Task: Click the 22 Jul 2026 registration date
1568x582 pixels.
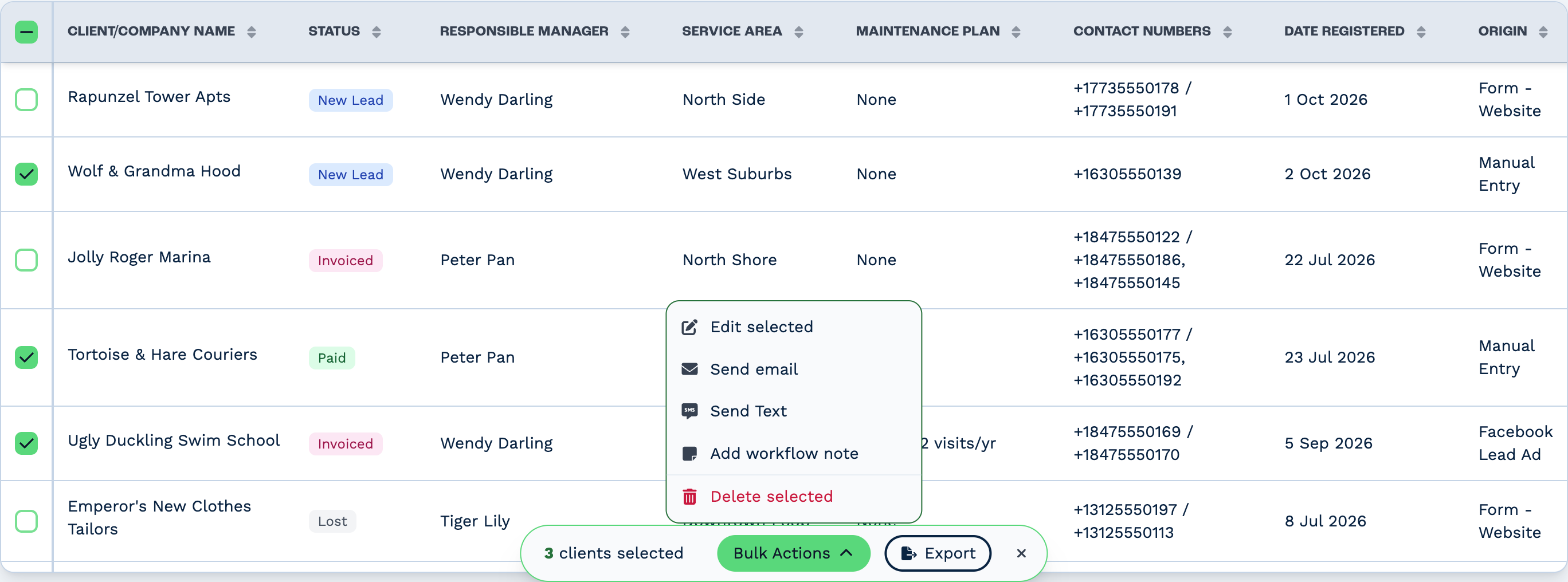Action: [x=1330, y=260]
